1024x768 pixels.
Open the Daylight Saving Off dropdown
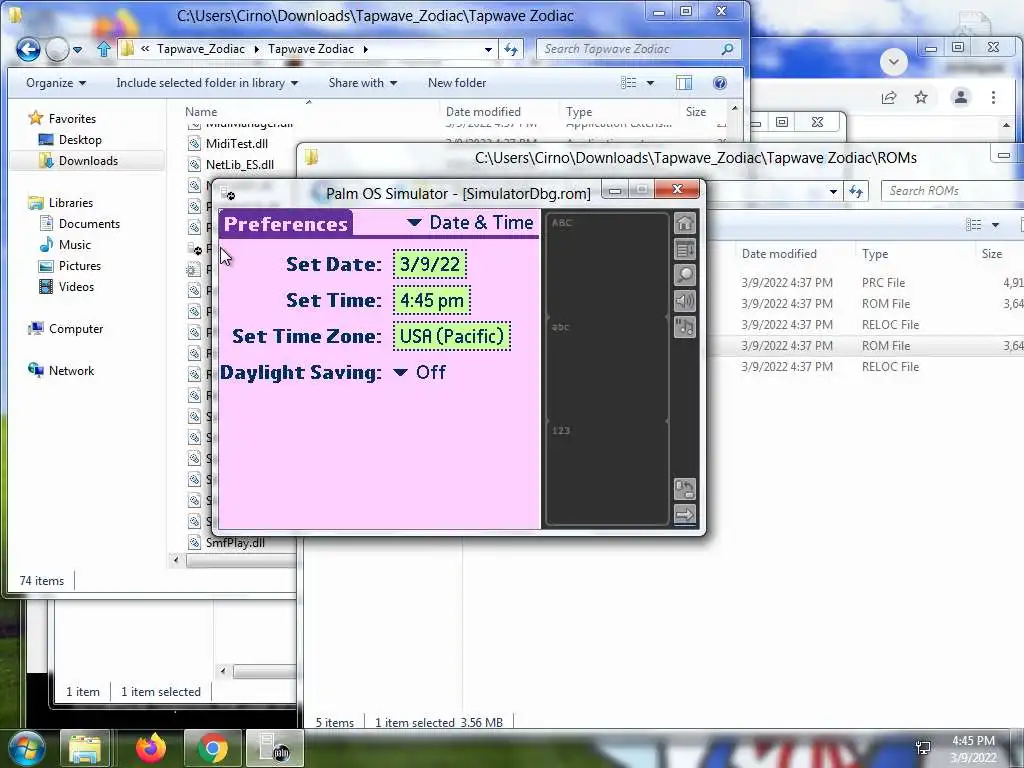pos(419,372)
